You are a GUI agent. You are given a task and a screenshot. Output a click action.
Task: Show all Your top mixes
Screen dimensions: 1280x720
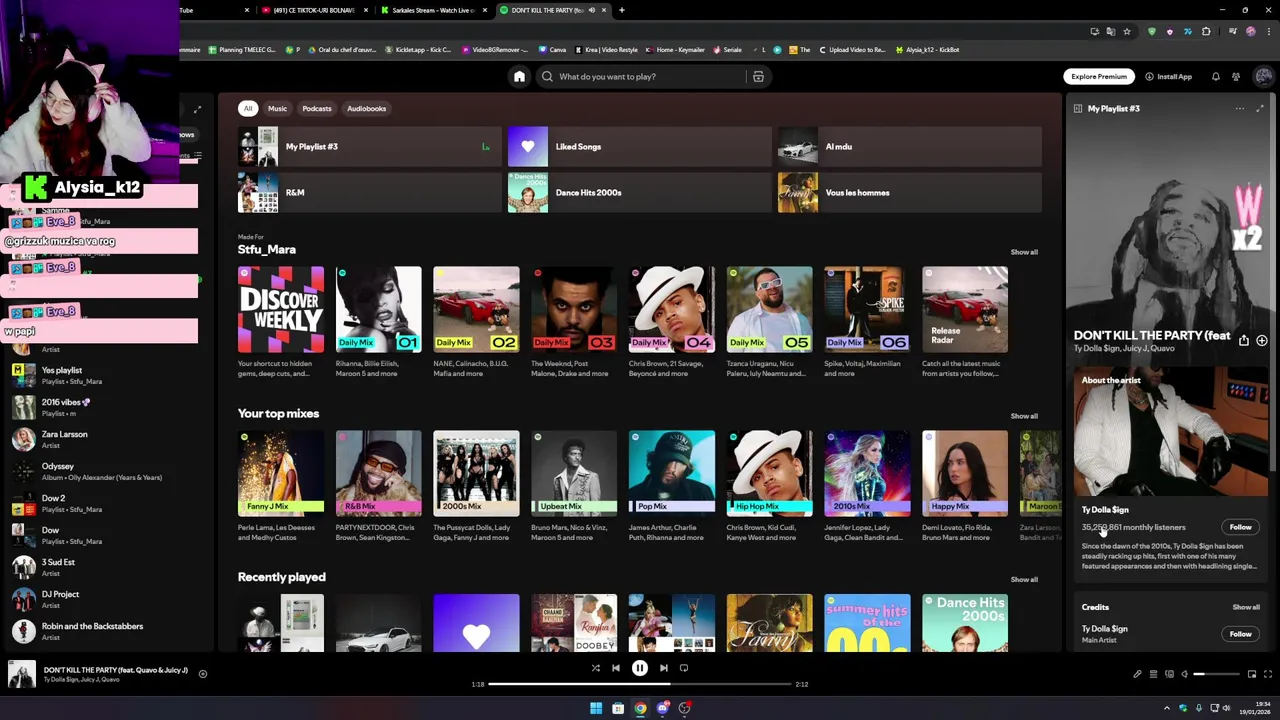(1024, 416)
